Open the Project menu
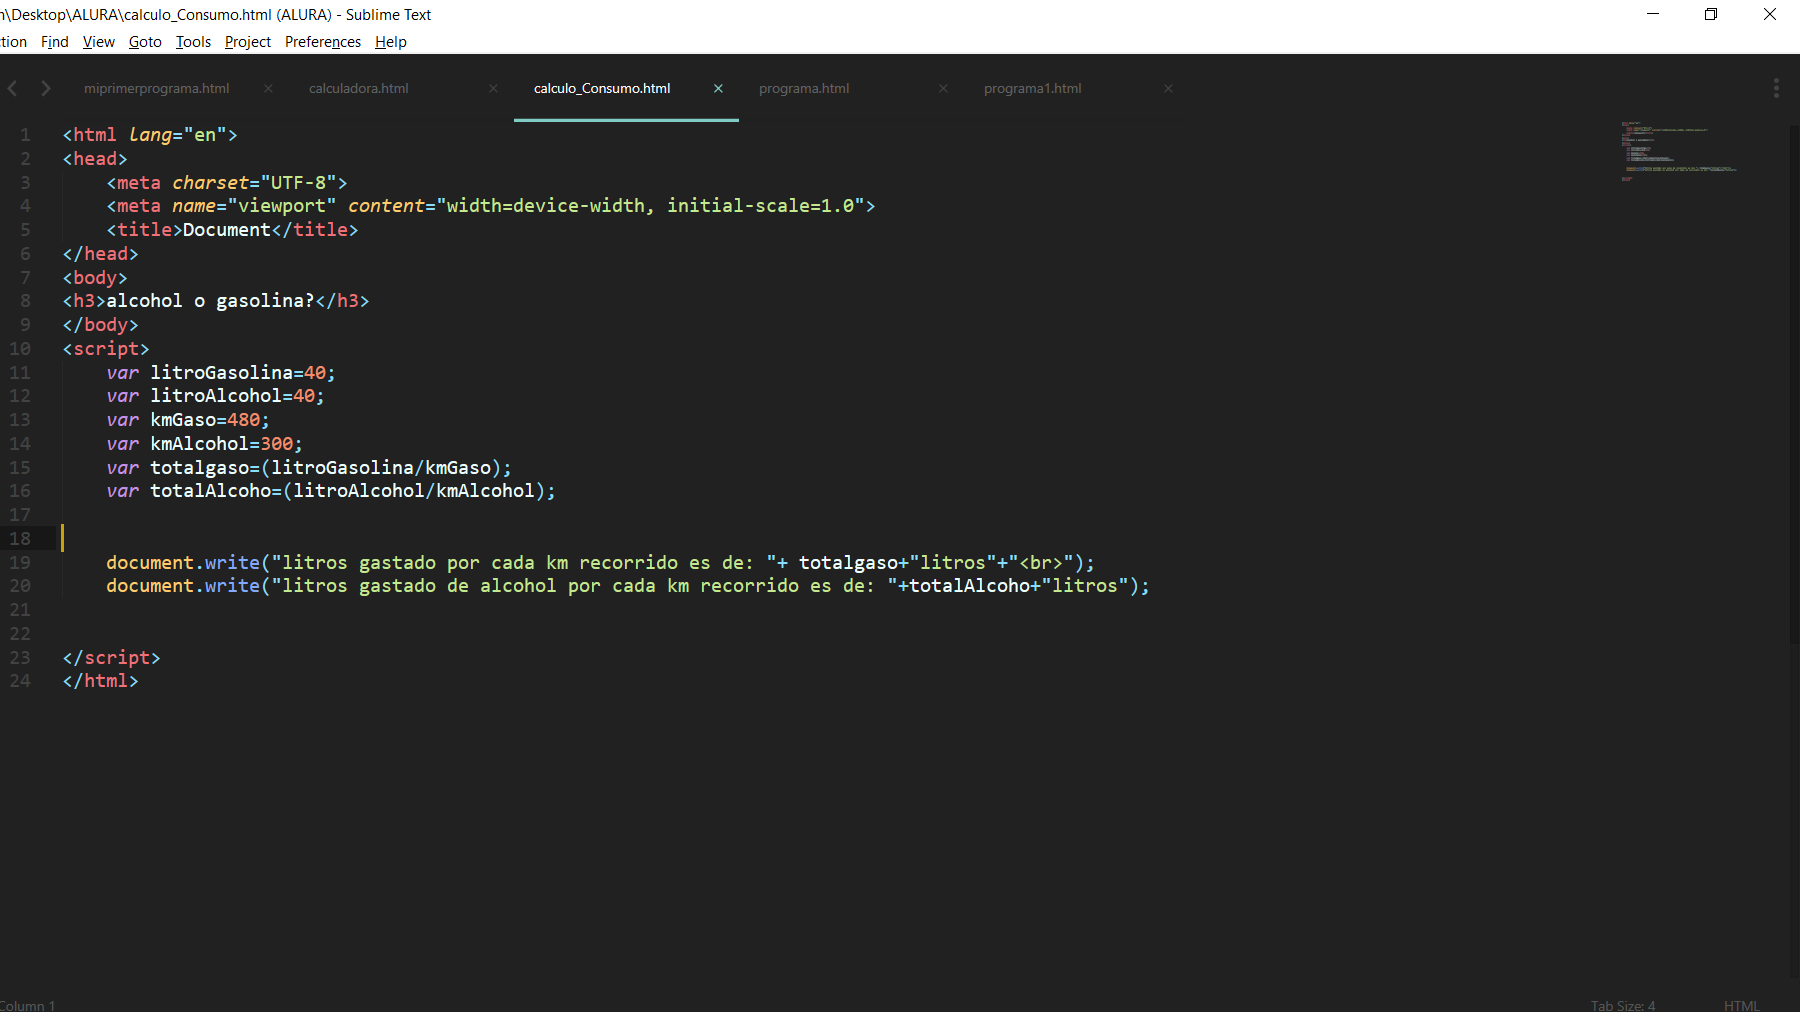Viewport: 1800px width, 1012px height. [x=248, y=42]
